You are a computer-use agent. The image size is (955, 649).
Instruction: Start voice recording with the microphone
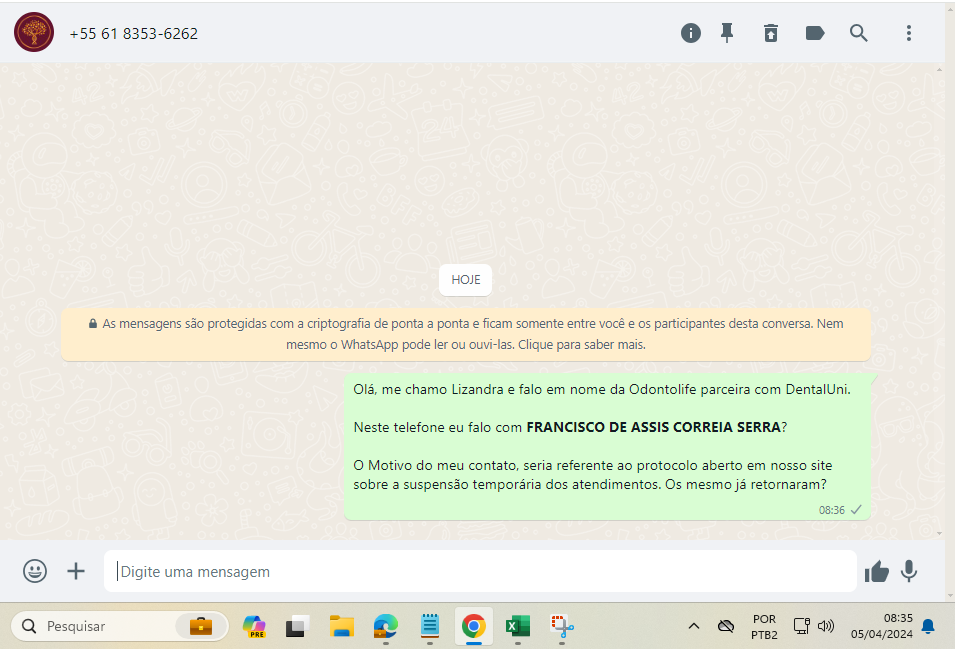[x=909, y=571]
